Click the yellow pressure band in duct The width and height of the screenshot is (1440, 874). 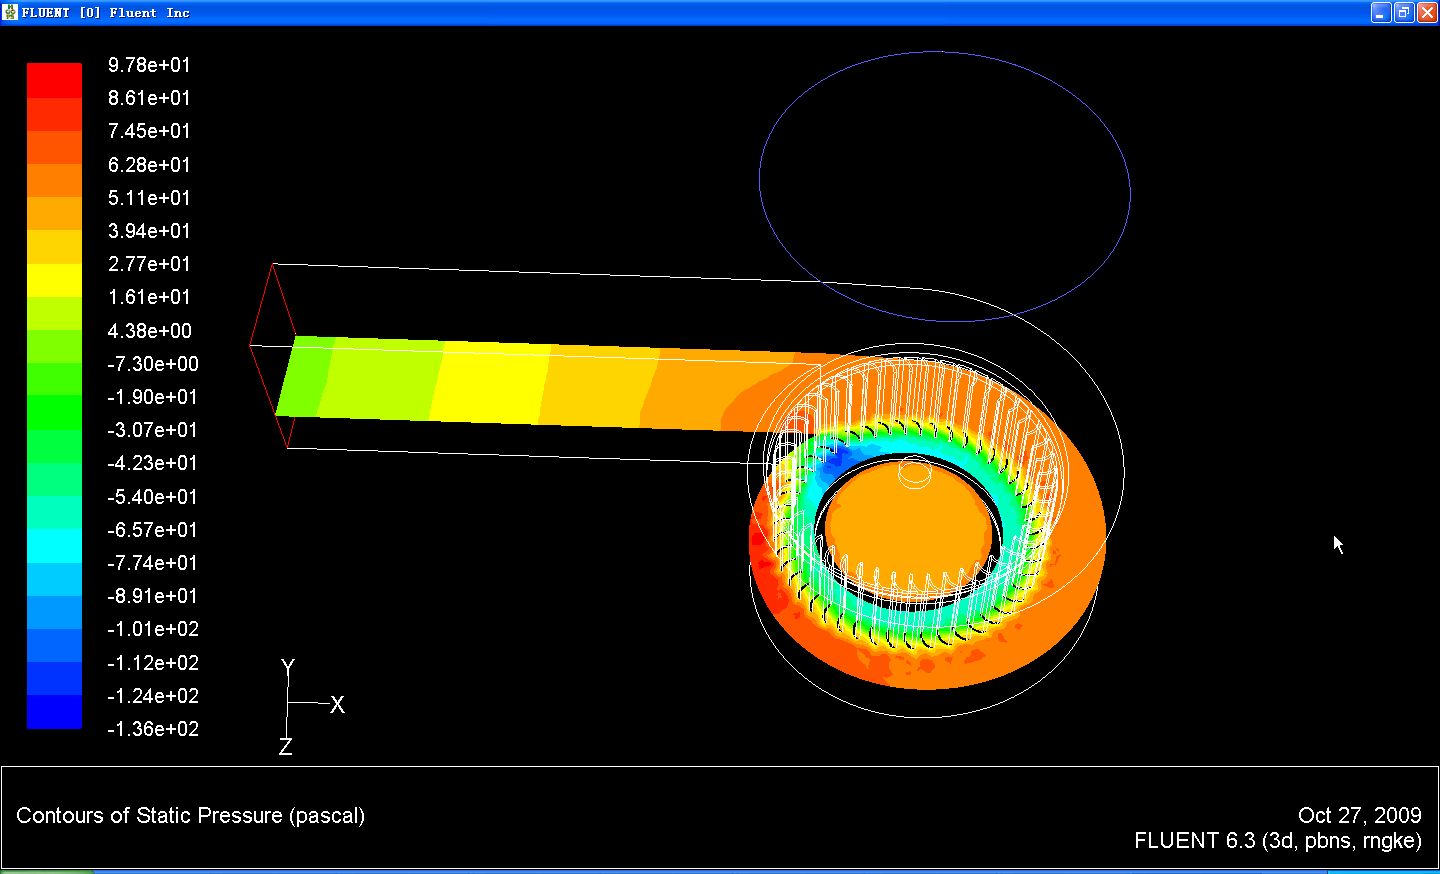[490, 382]
